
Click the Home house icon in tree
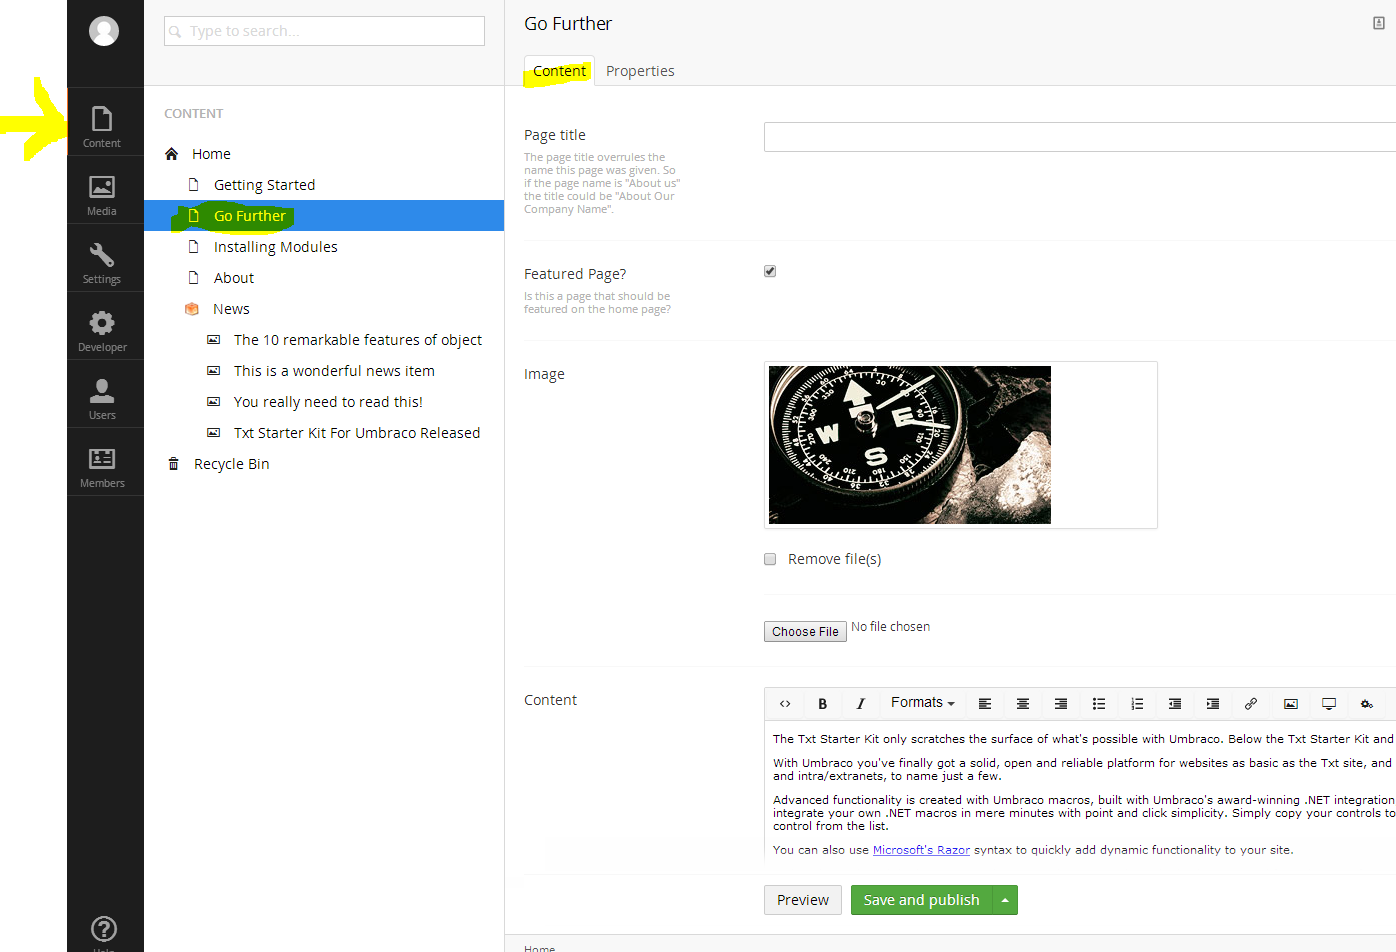coord(172,154)
